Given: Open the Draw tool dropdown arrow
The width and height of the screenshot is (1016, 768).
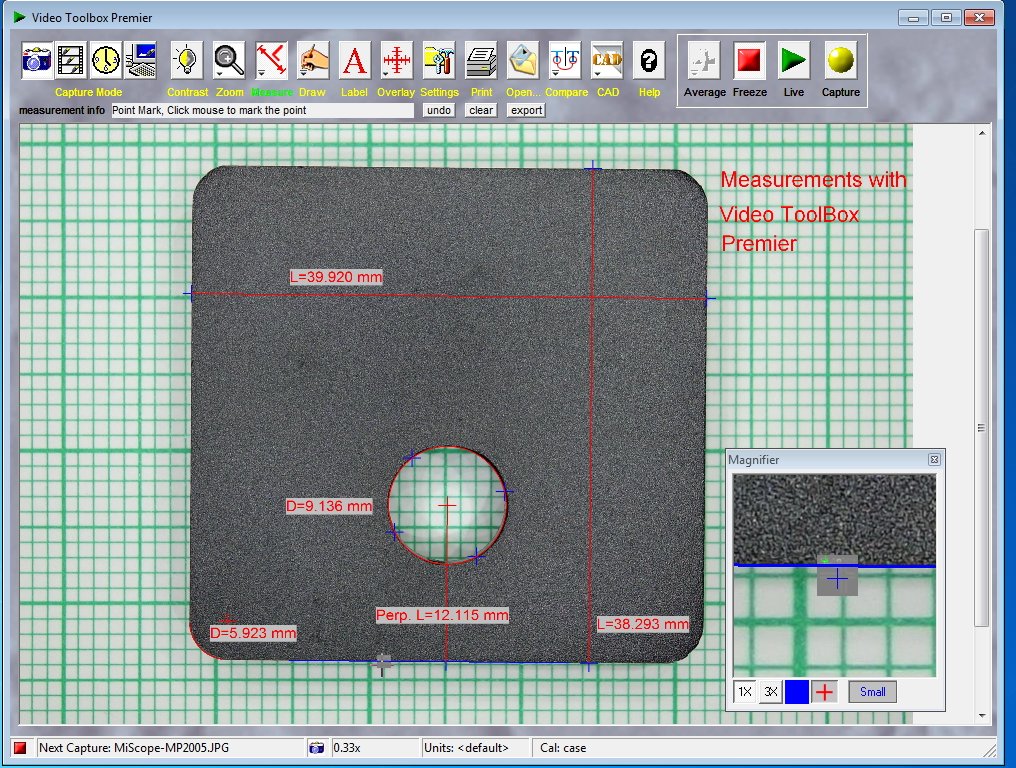Looking at the screenshot, I should tap(303, 74).
